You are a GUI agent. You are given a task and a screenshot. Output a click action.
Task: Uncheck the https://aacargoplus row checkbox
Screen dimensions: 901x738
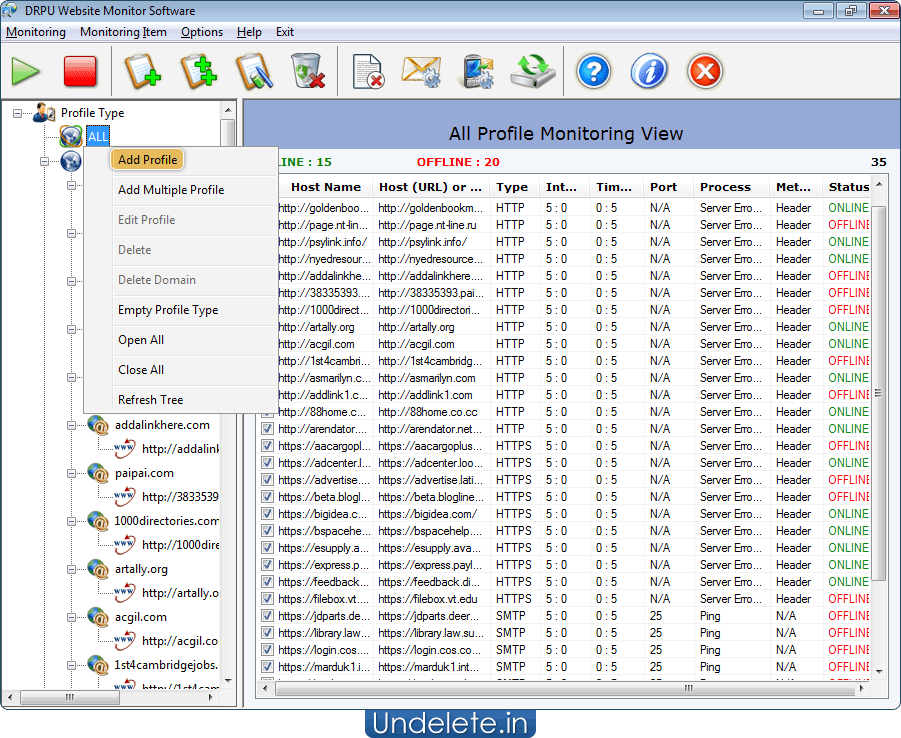pos(267,445)
